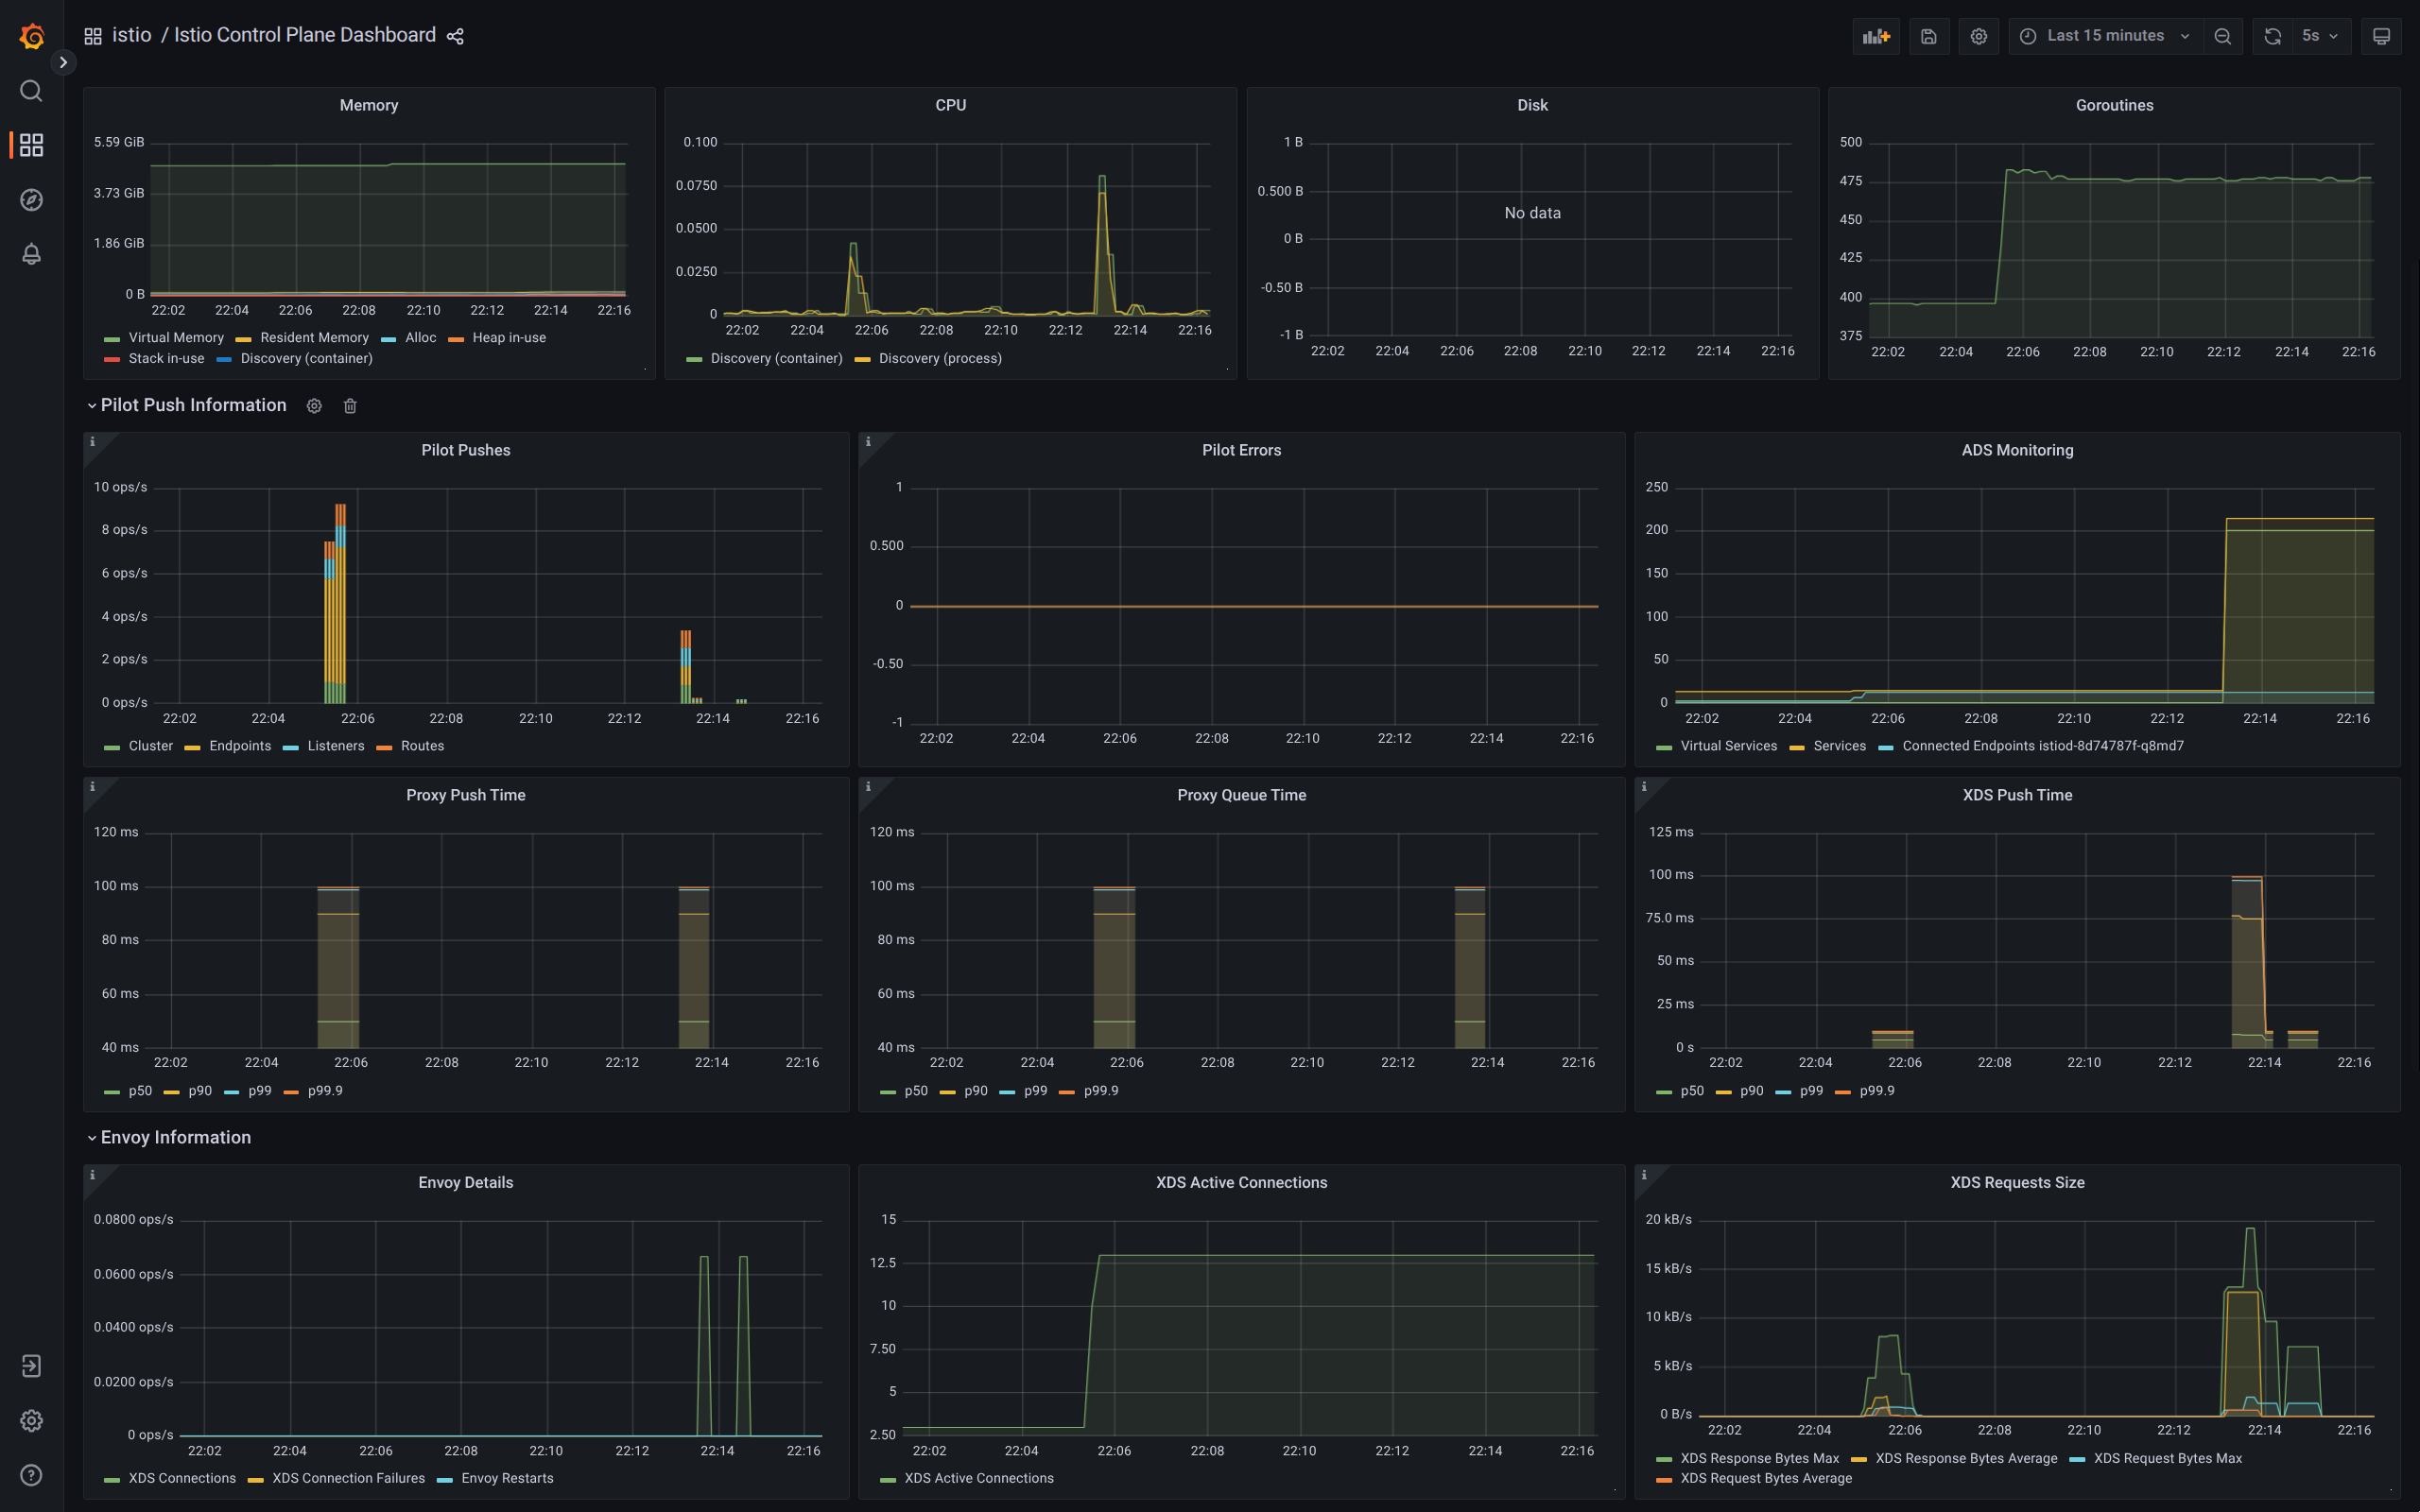Toggle XDS Request Bytes Average legend entry
The image size is (2420, 1512).
(1766, 1478)
